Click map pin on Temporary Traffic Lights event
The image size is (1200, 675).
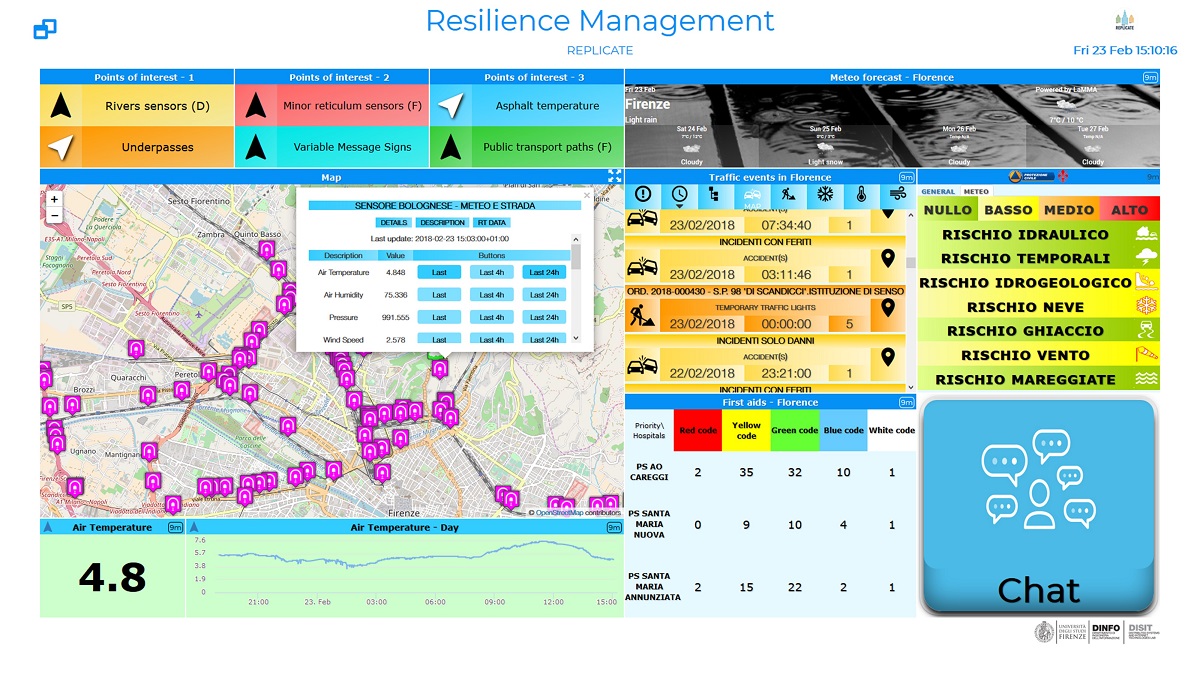886,309
